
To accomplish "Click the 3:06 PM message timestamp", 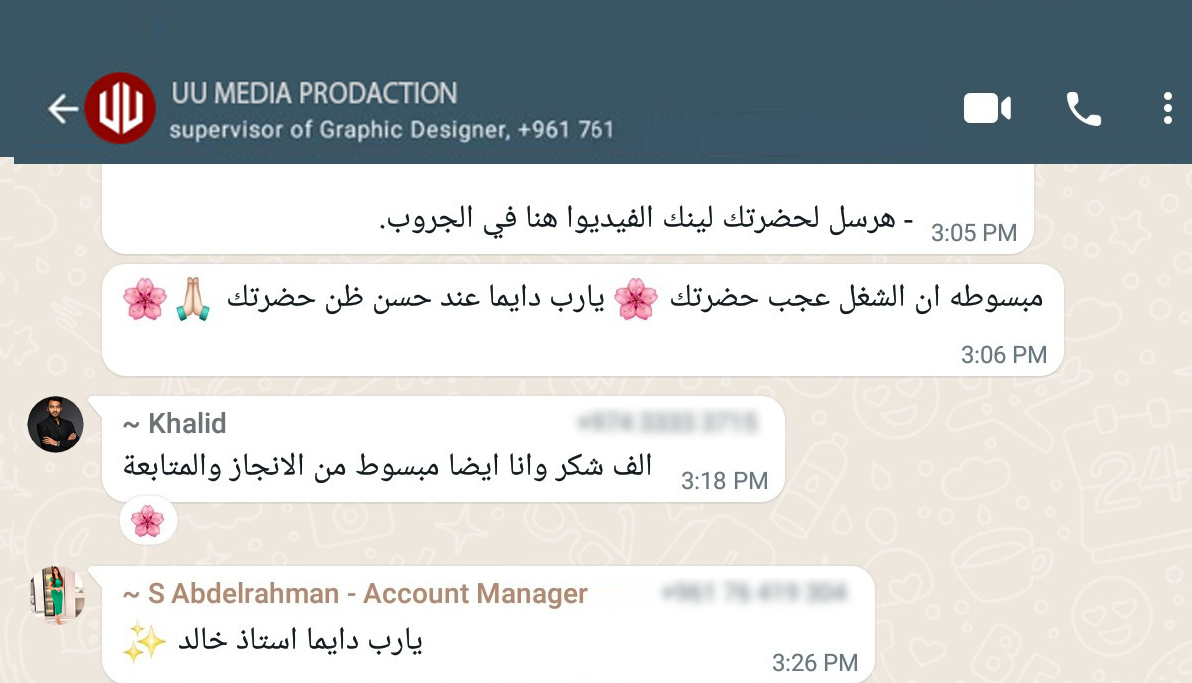I will click(1003, 354).
